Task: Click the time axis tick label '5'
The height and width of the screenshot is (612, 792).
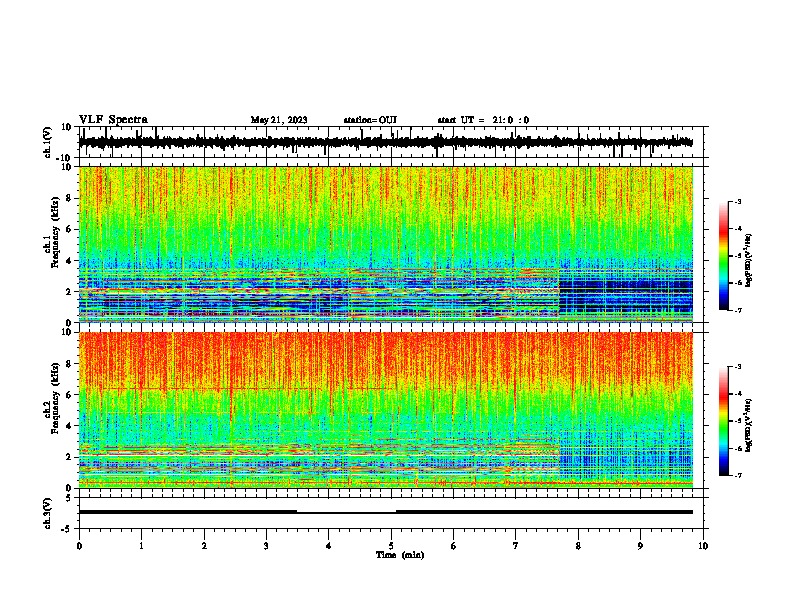Action: (391, 546)
